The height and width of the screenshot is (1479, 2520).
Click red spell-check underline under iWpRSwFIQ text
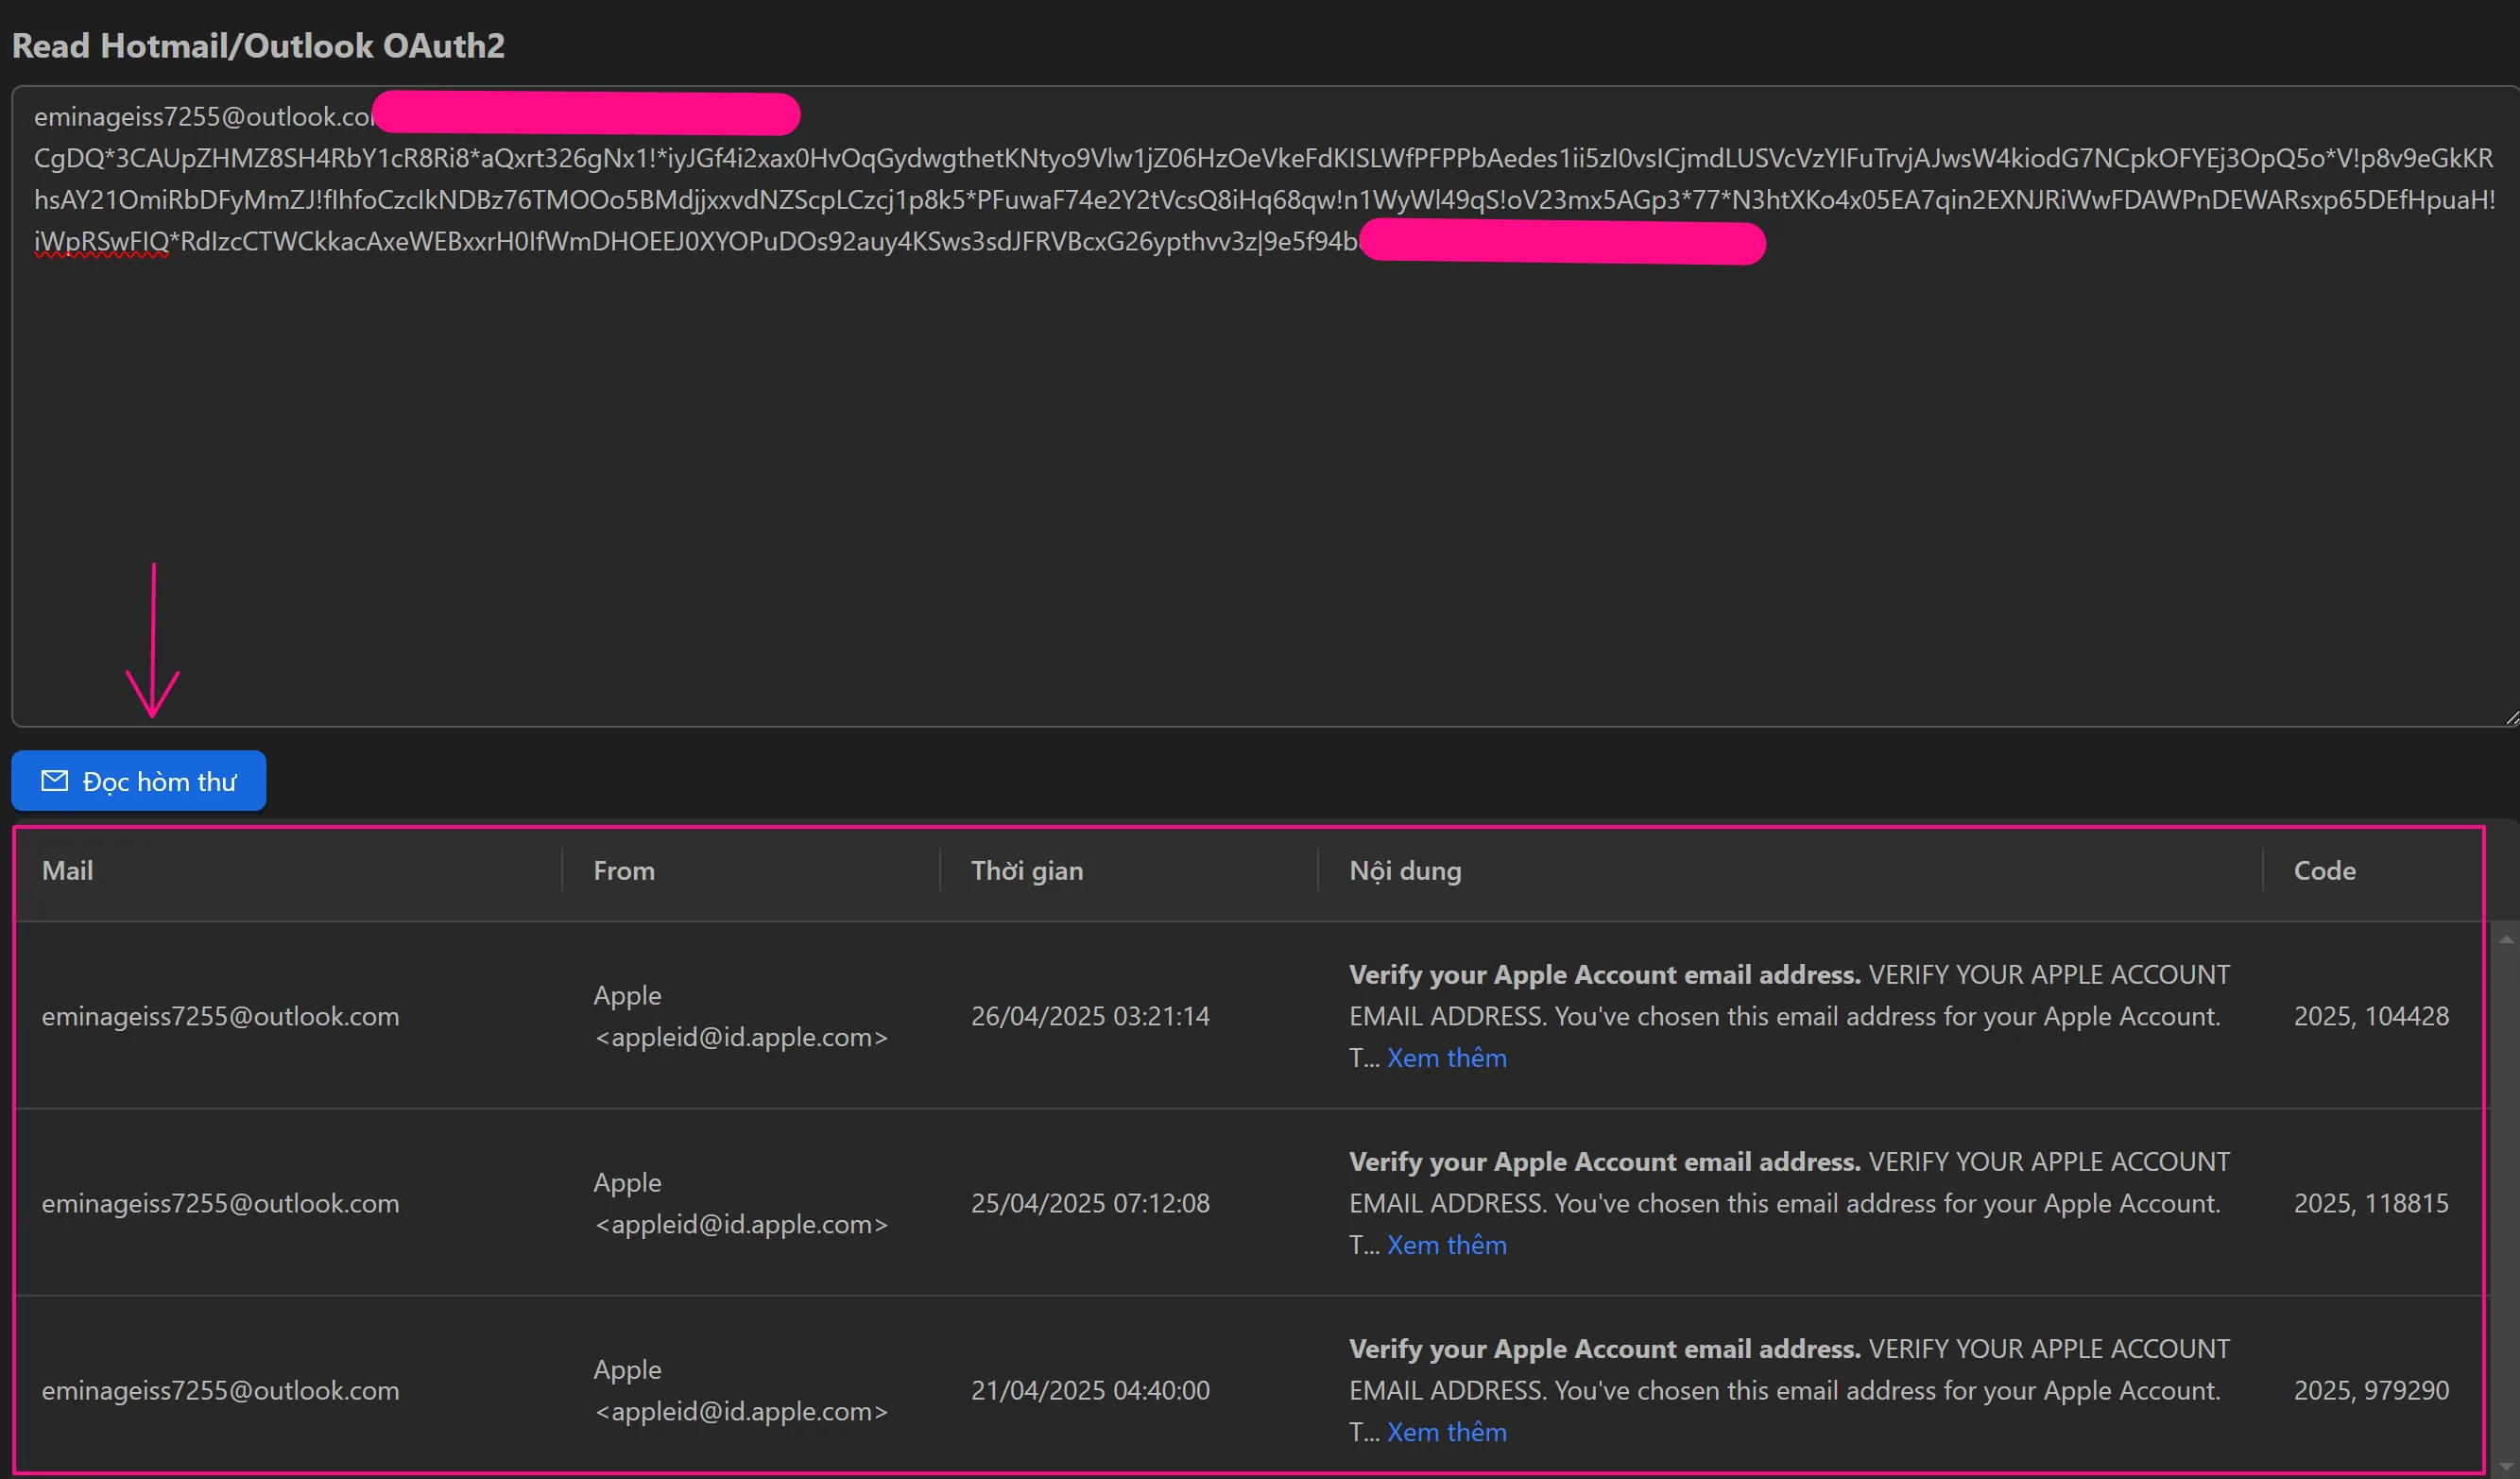click(x=98, y=257)
